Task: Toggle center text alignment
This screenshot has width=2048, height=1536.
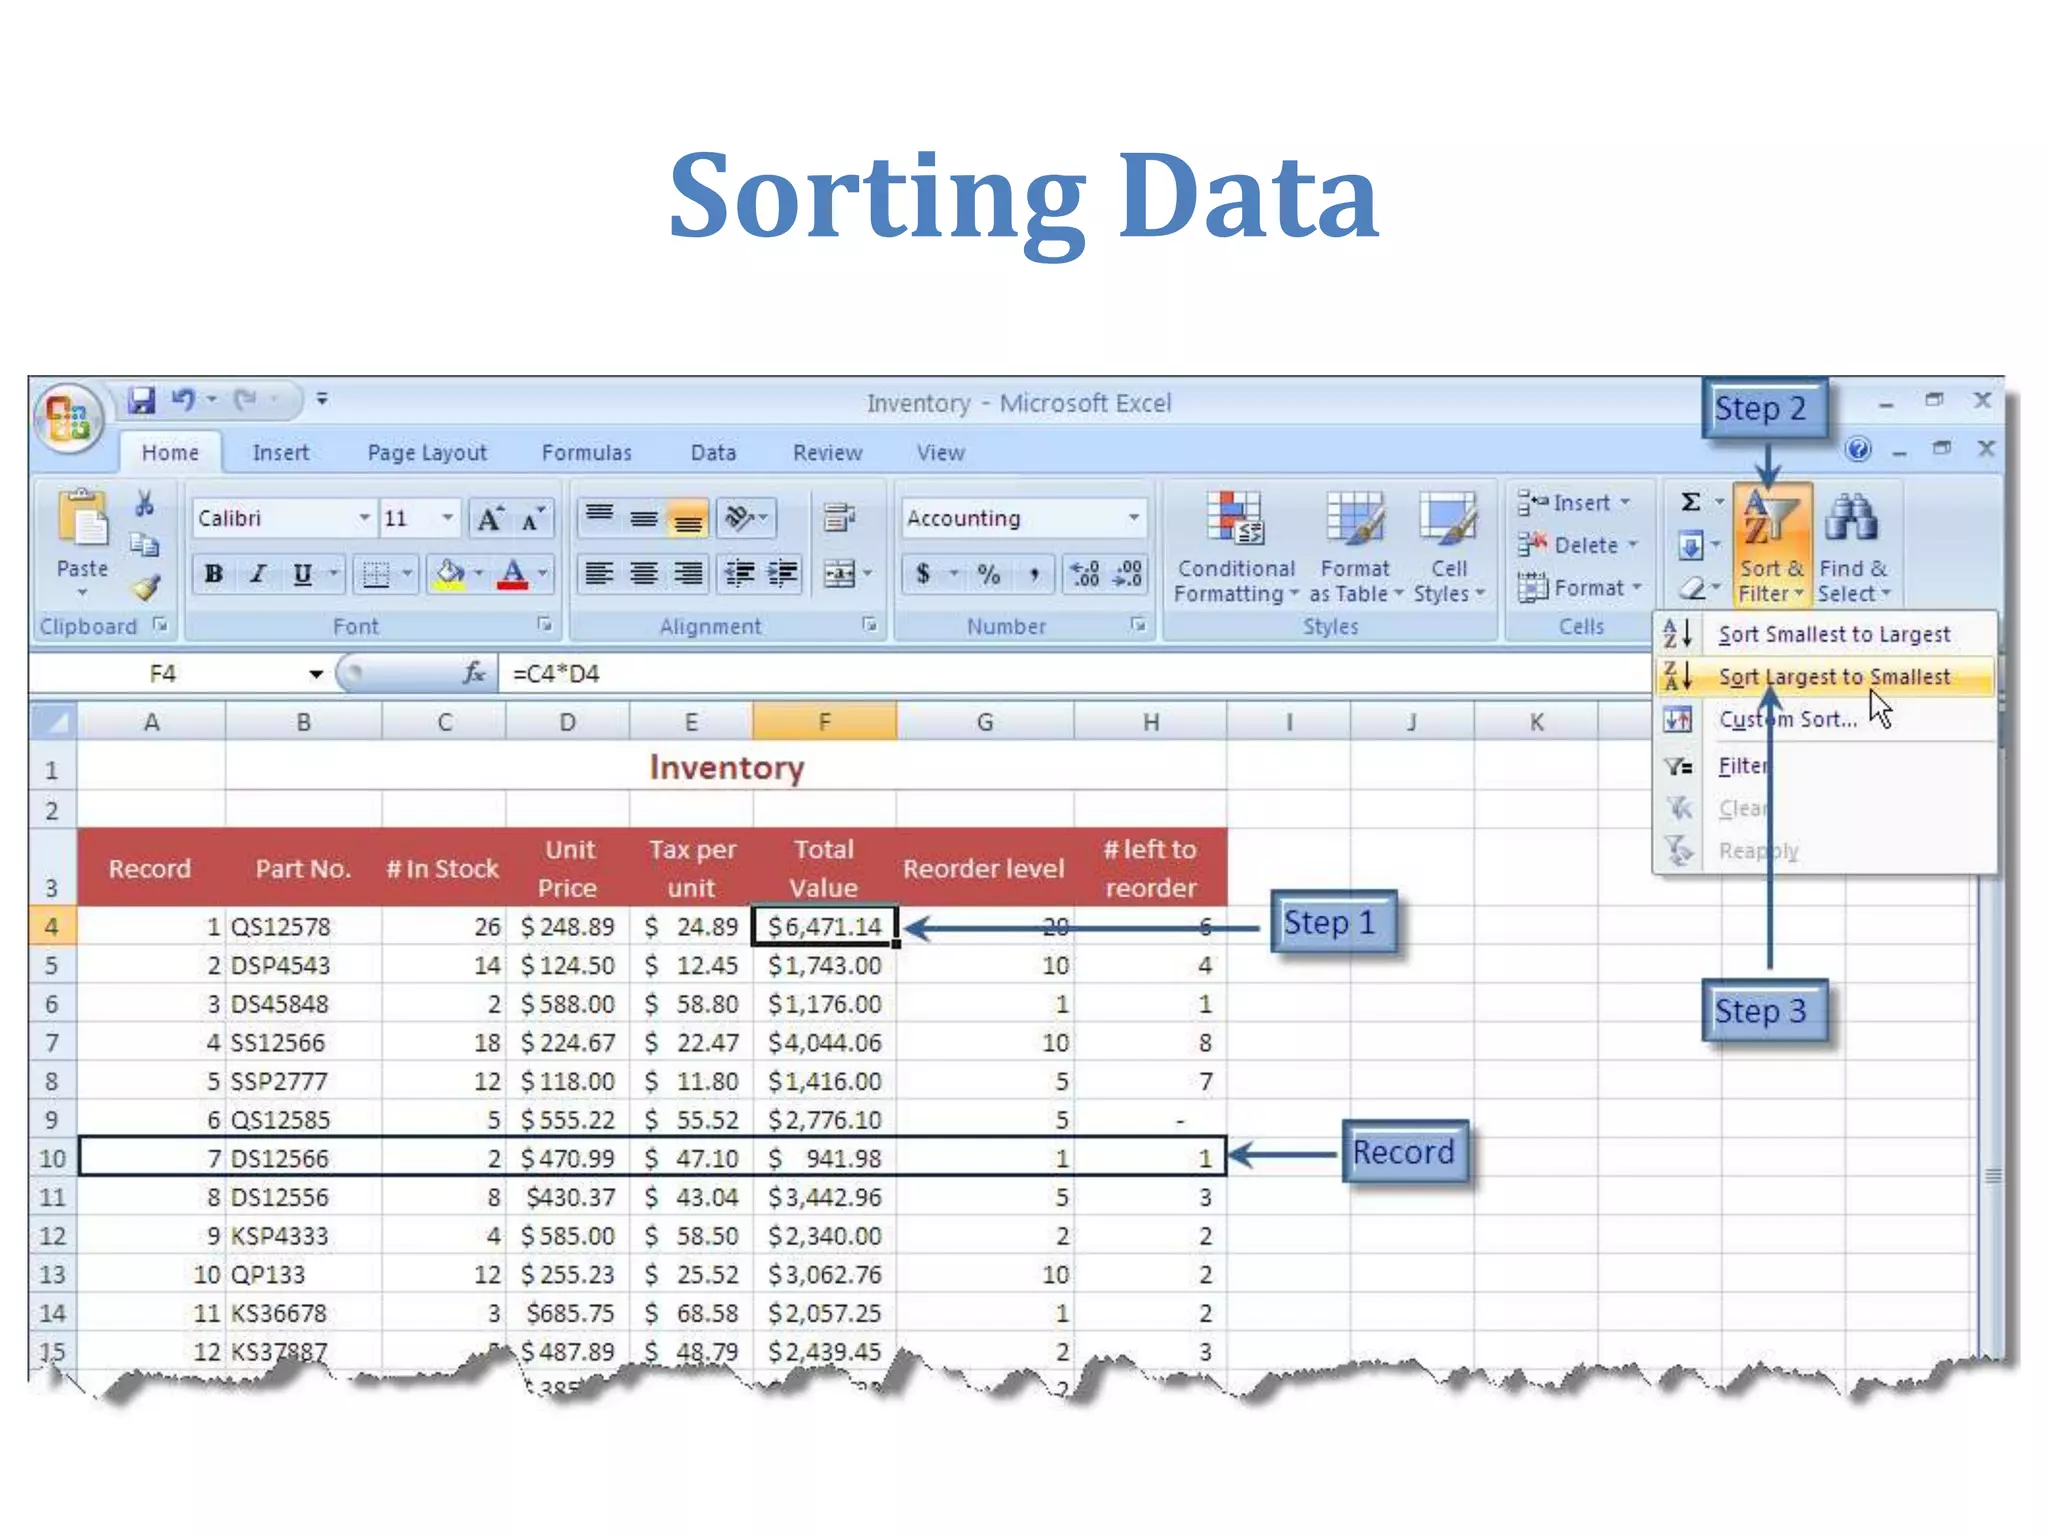Action: [644, 574]
